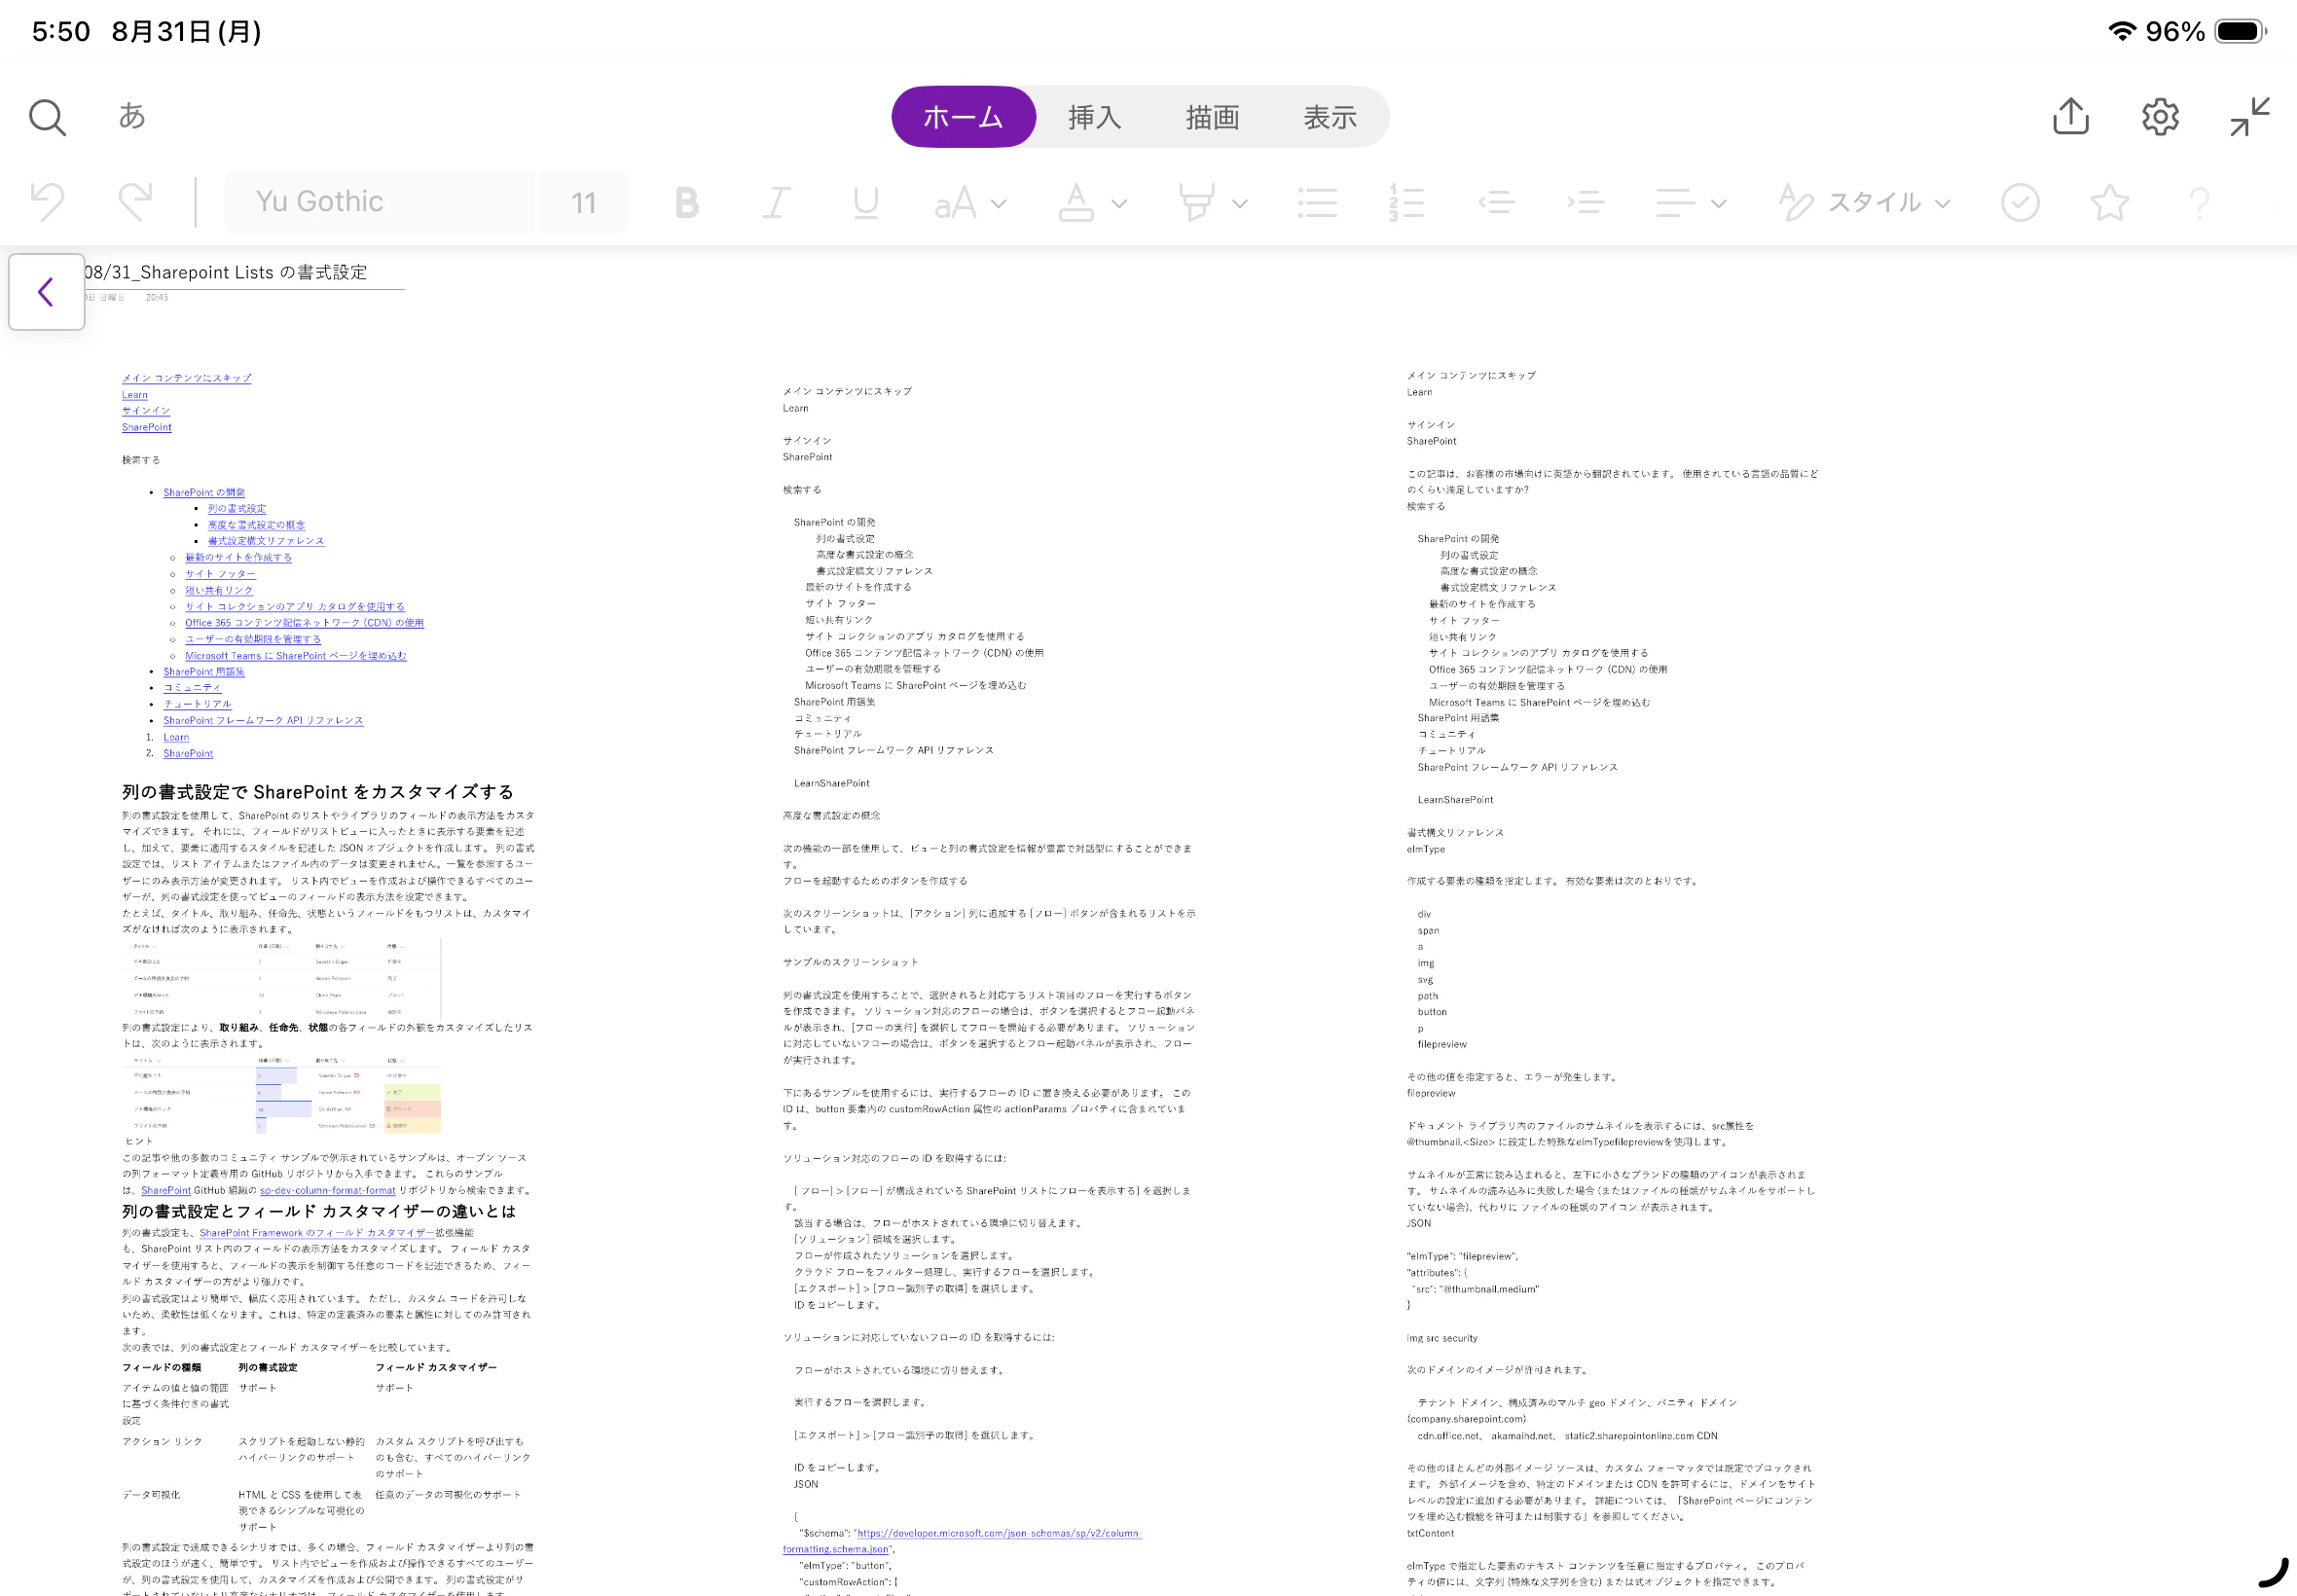Open the チュートリアル link

pos(197,704)
